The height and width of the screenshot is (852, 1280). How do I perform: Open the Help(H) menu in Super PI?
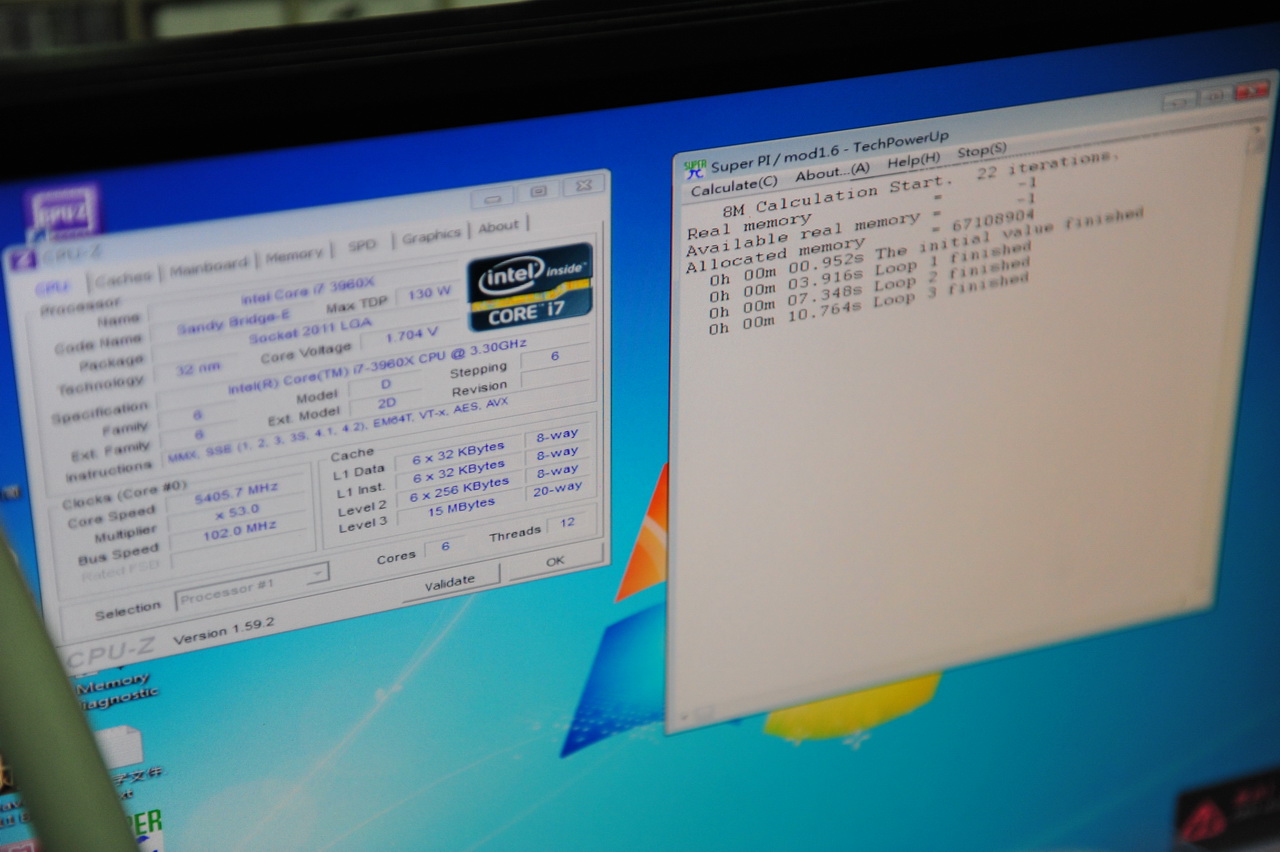[914, 160]
